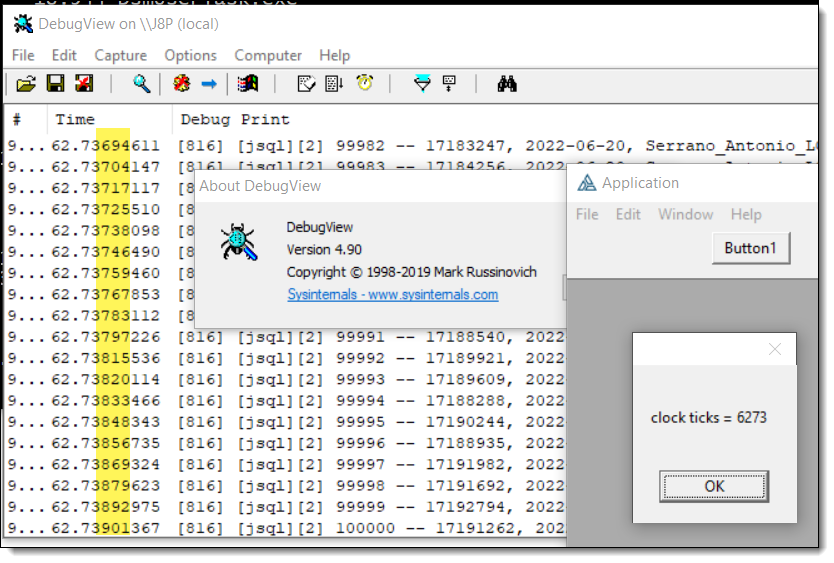
Task: Open the Capture menu
Action: [120, 55]
